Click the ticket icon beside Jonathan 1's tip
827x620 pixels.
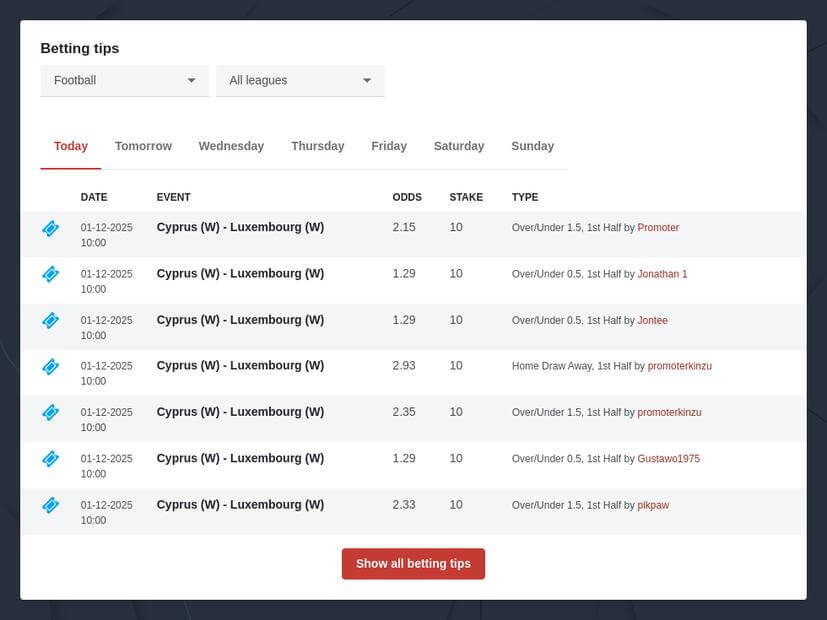coord(50,274)
